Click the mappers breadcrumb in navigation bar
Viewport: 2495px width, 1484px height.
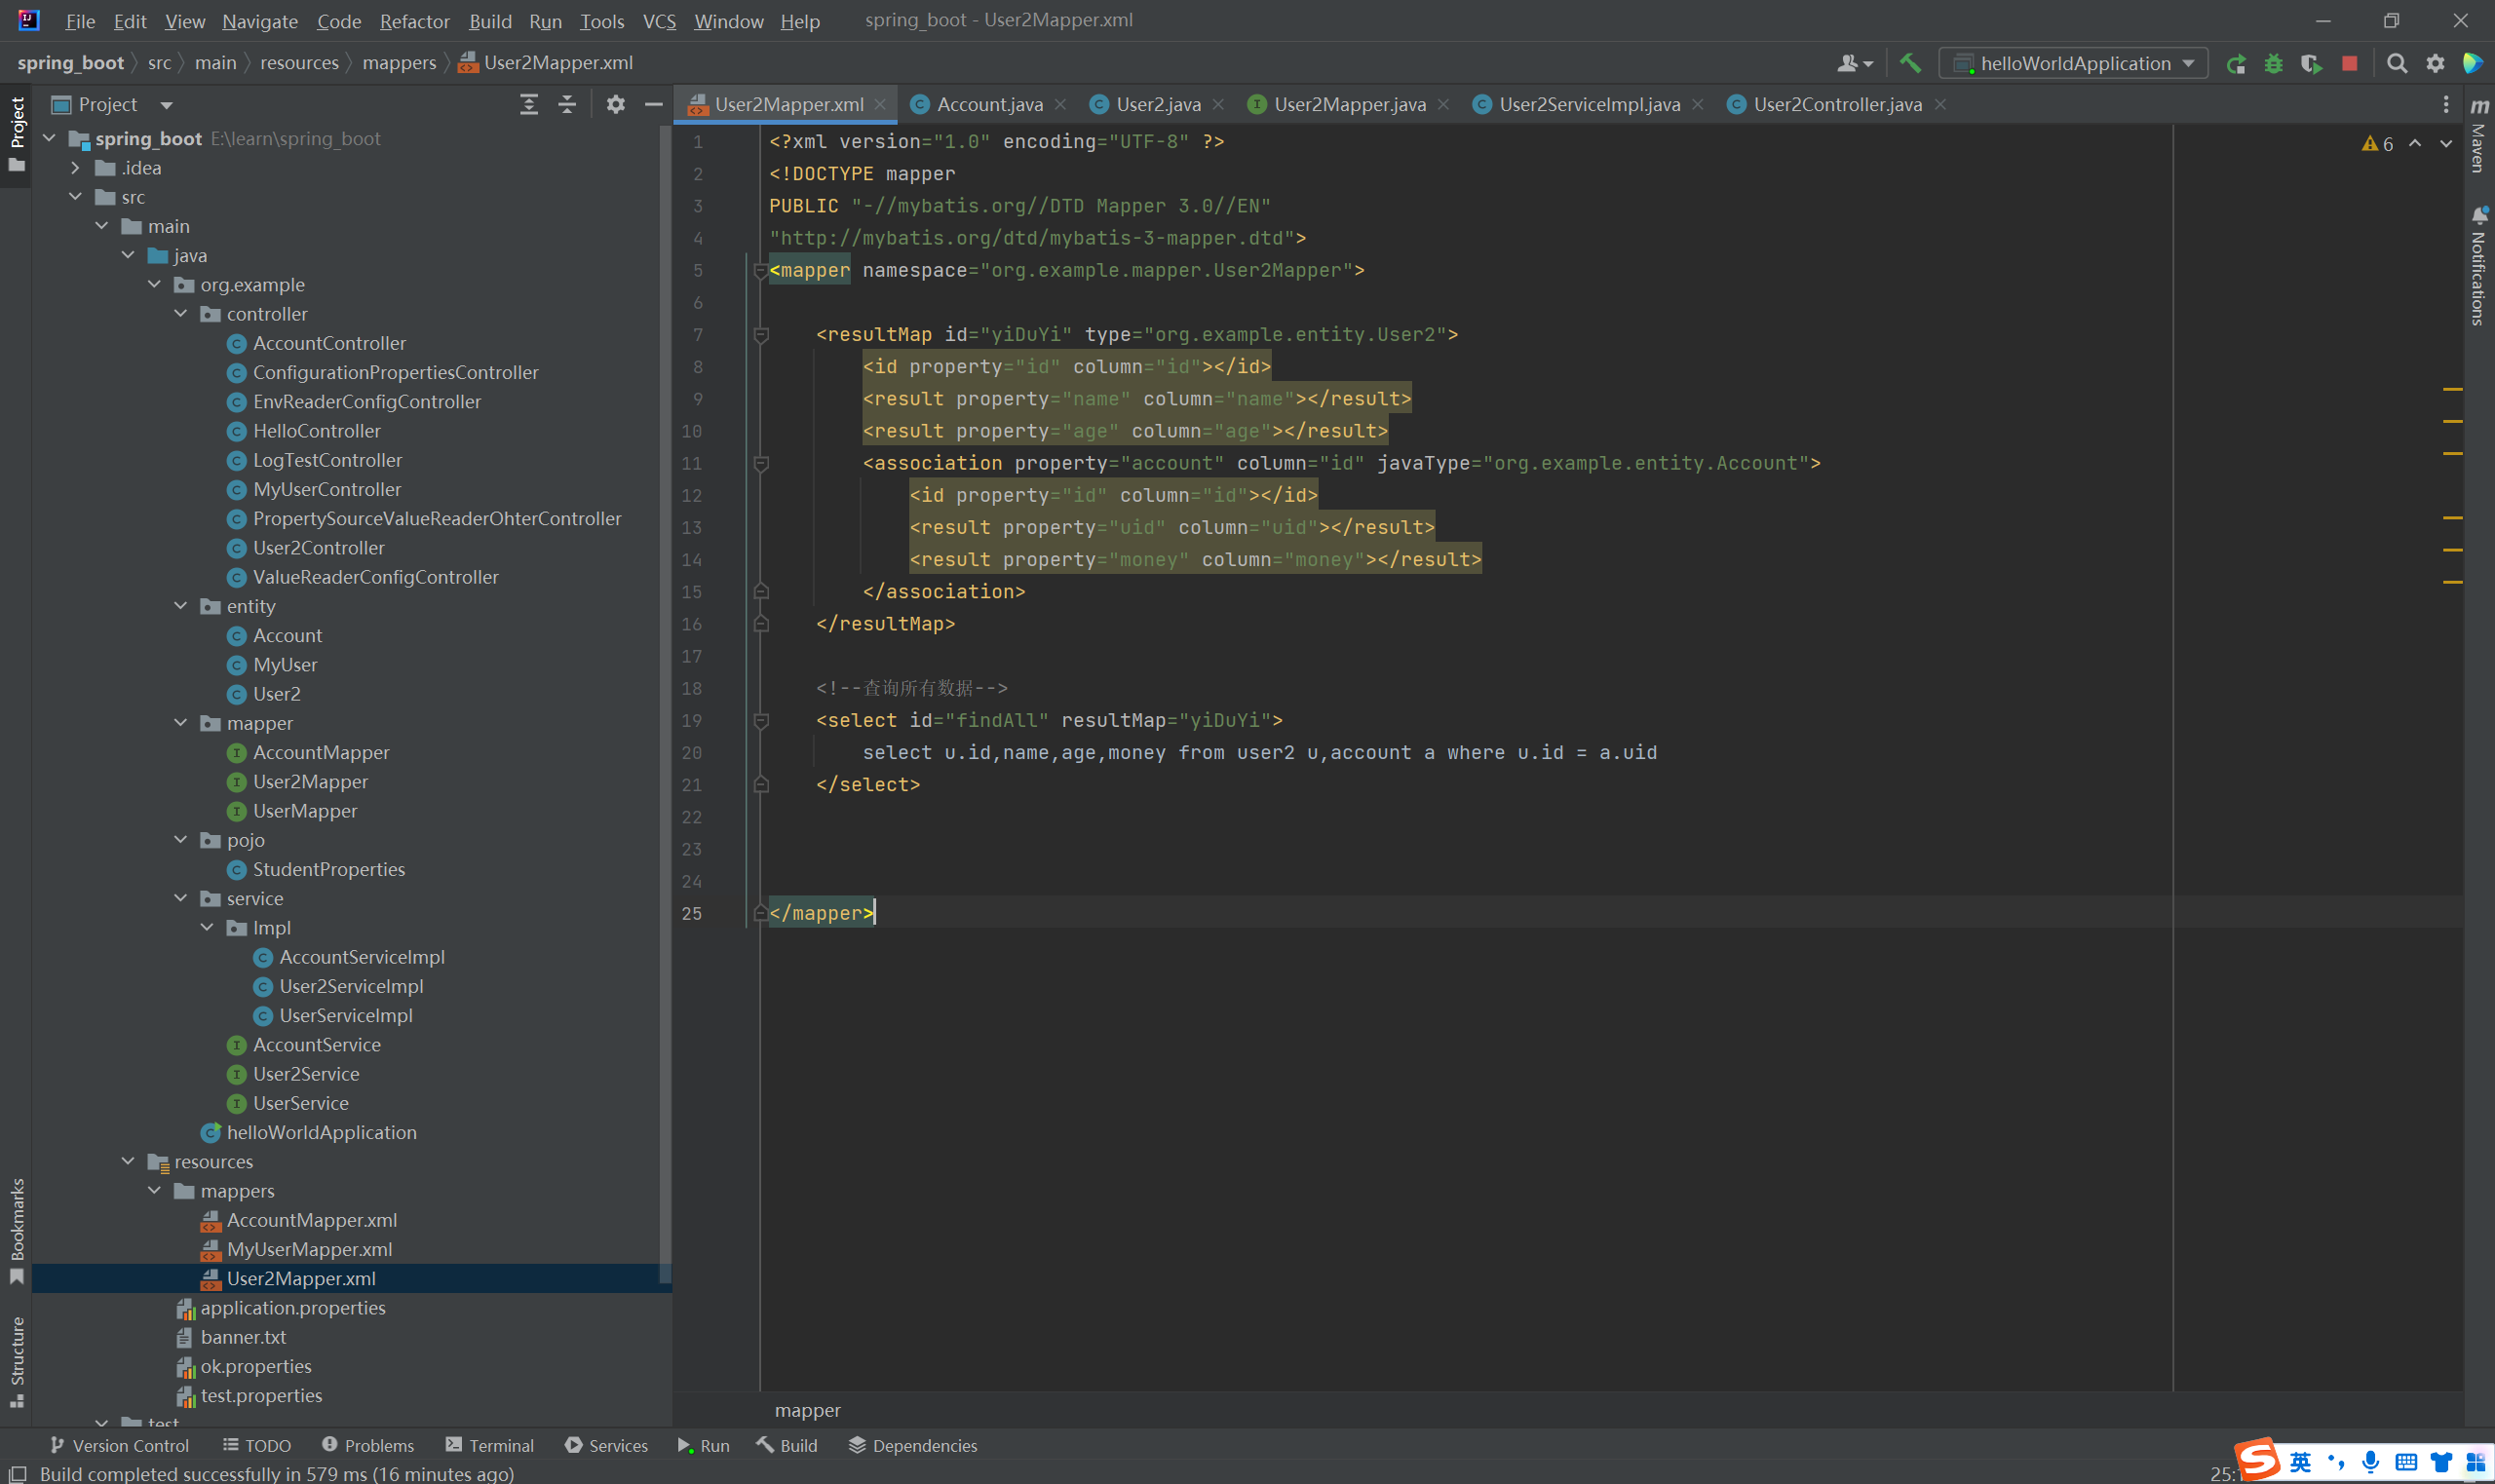399,63
